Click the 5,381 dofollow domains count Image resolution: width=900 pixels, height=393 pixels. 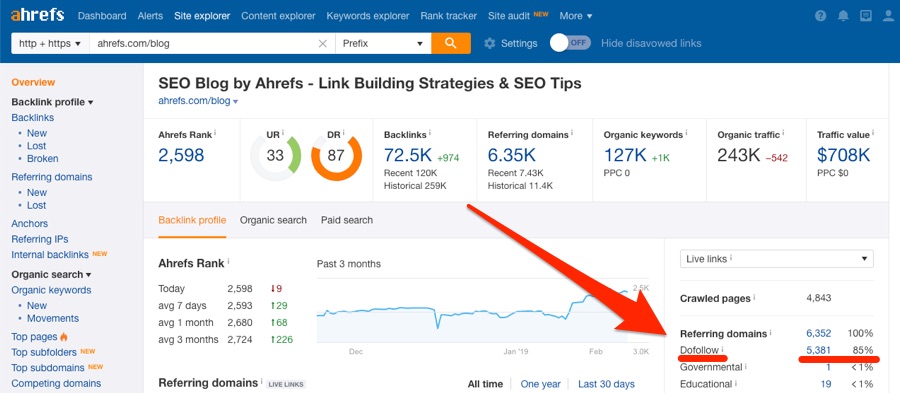pos(818,350)
